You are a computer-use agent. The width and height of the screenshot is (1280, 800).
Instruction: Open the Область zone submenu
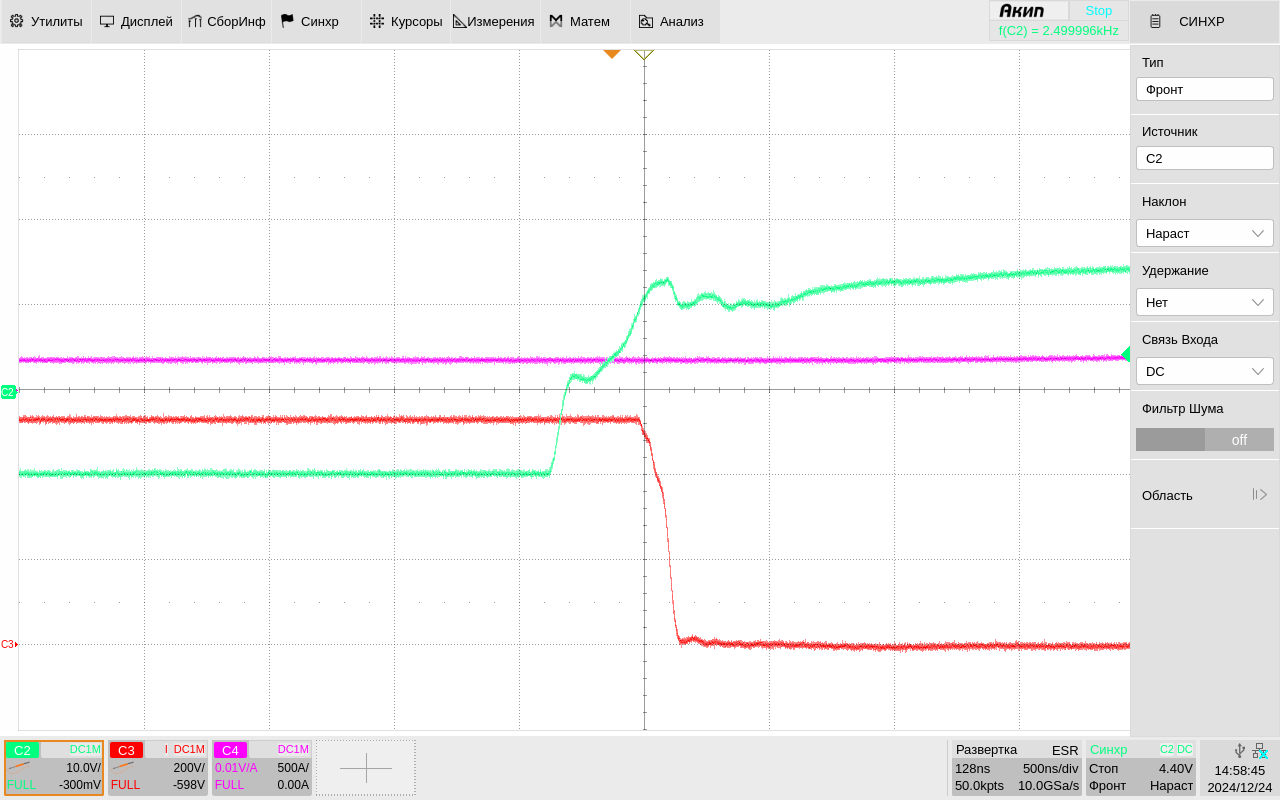1204,495
